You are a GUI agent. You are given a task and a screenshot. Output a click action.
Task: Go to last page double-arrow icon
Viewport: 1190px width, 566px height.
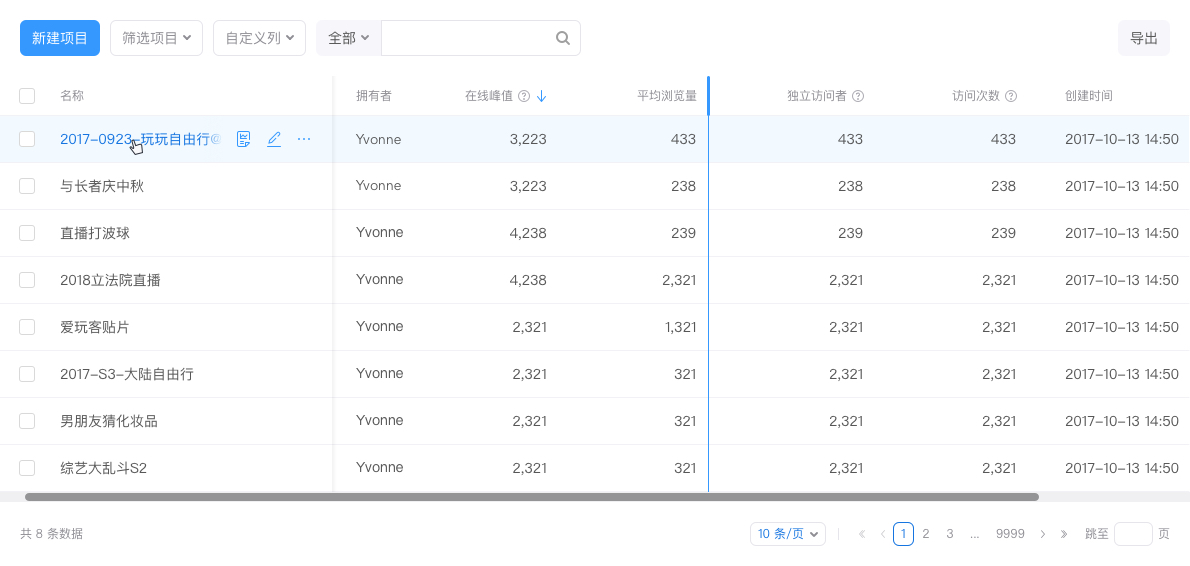click(x=1064, y=534)
